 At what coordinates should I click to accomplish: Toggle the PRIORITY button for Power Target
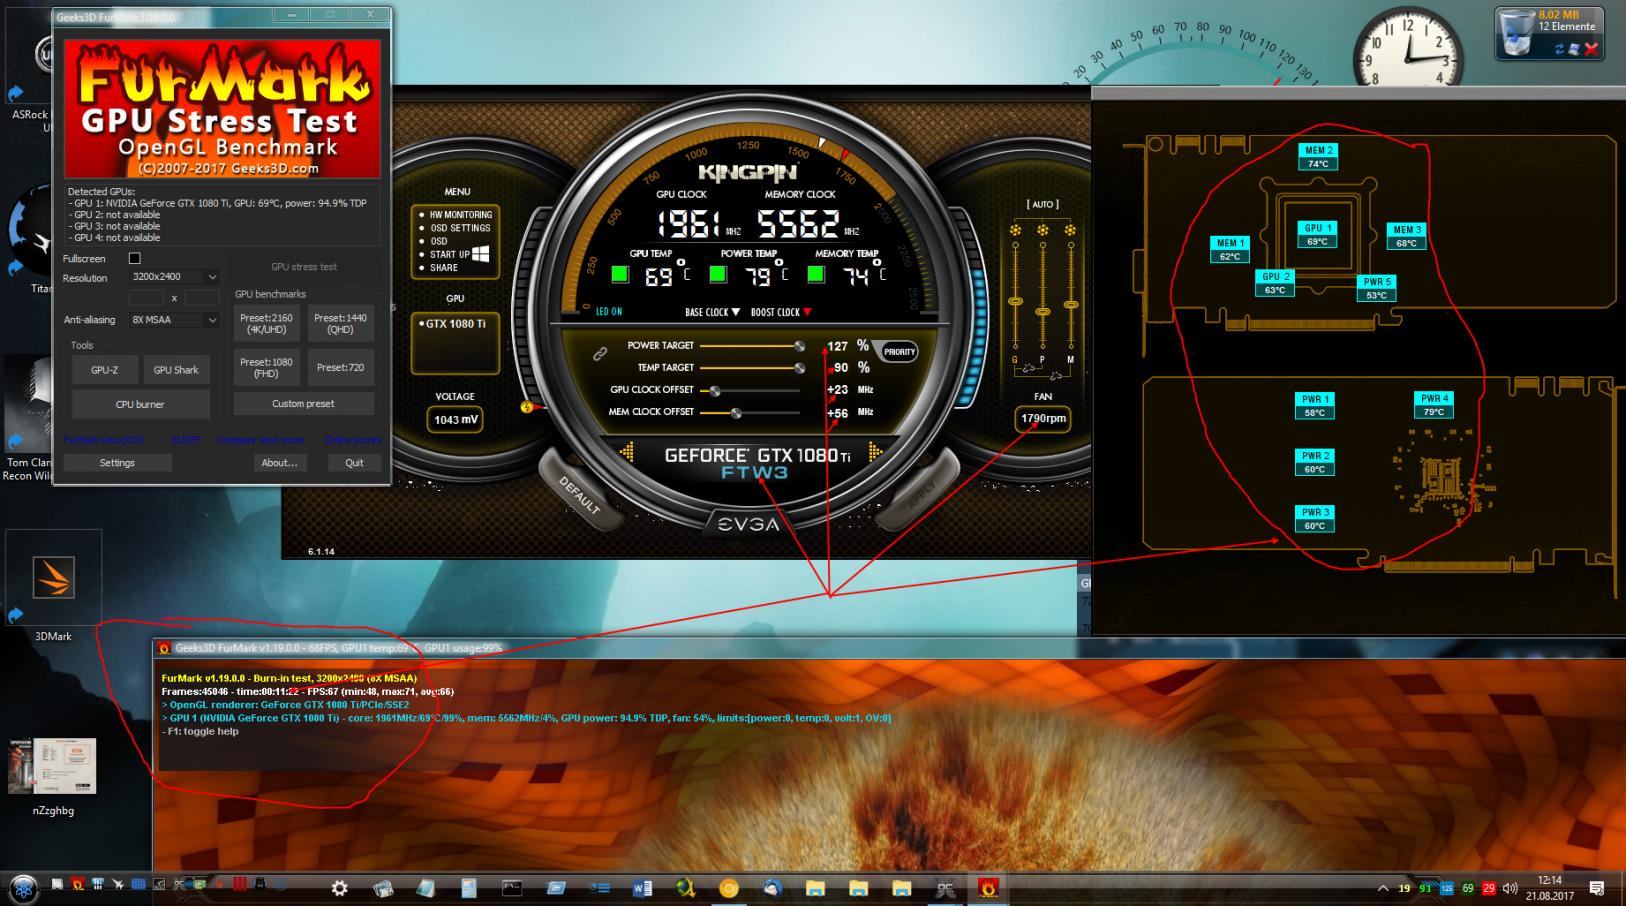(x=899, y=352)
